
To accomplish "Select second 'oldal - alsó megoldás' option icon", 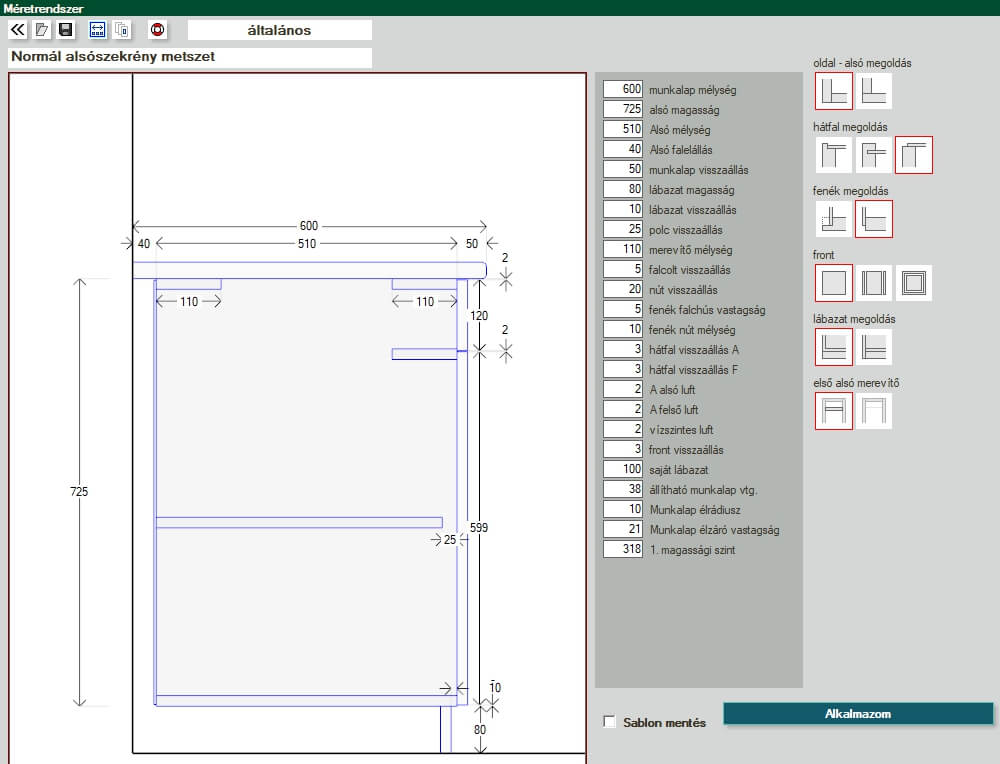I will 874,91.
